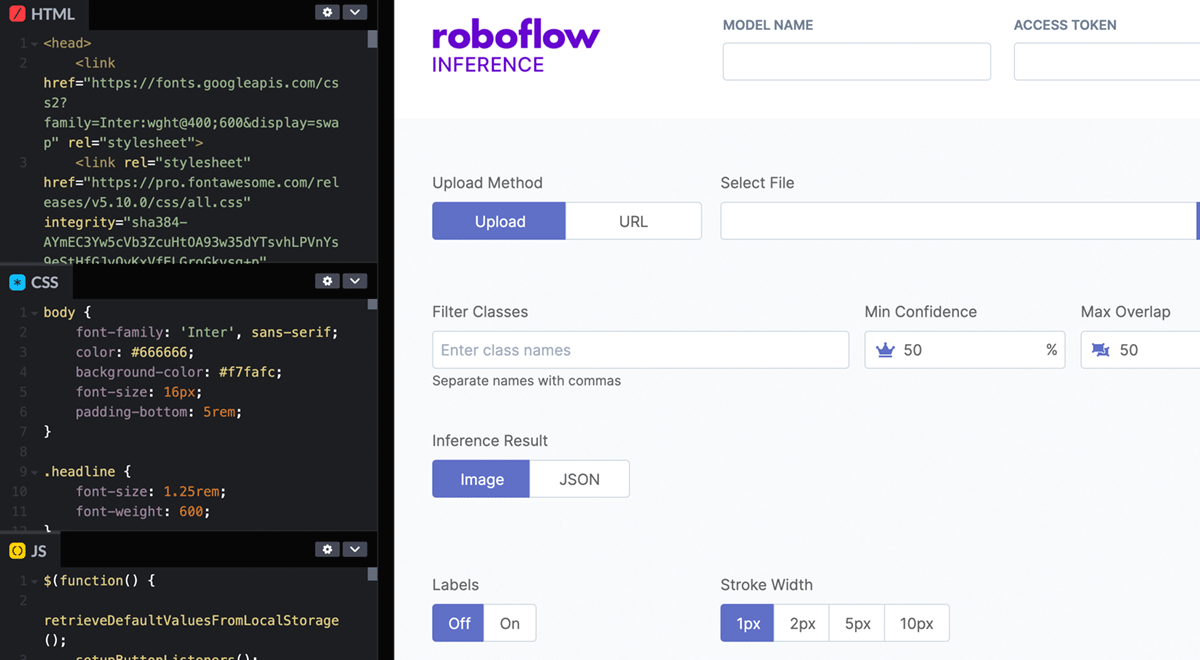Select the Image result tab
Viewport: 1200px width, 660px height.
pyautogui.click(x=481, y=479)
